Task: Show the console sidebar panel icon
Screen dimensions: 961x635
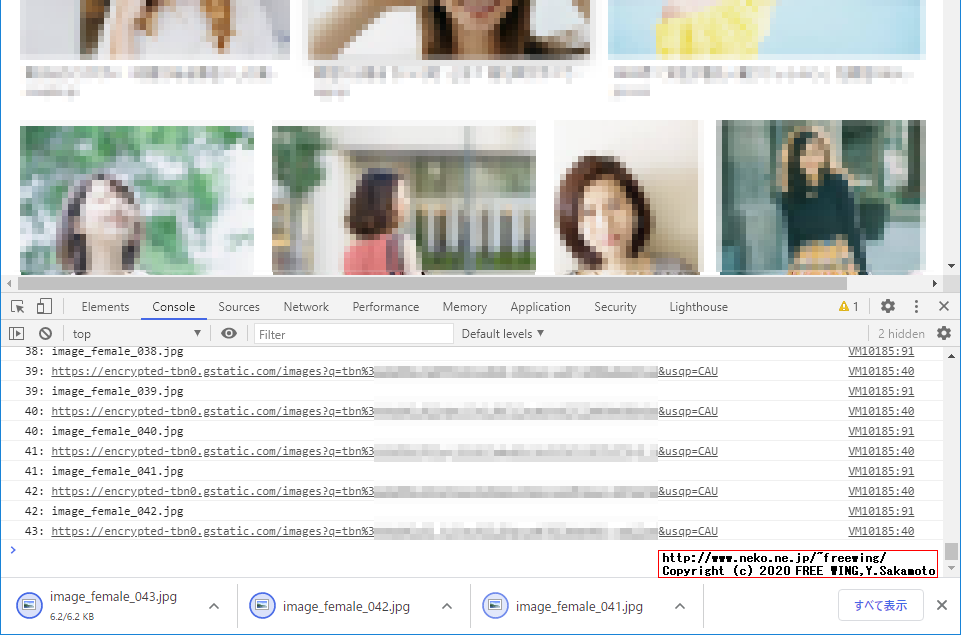Action: [17, 334]
